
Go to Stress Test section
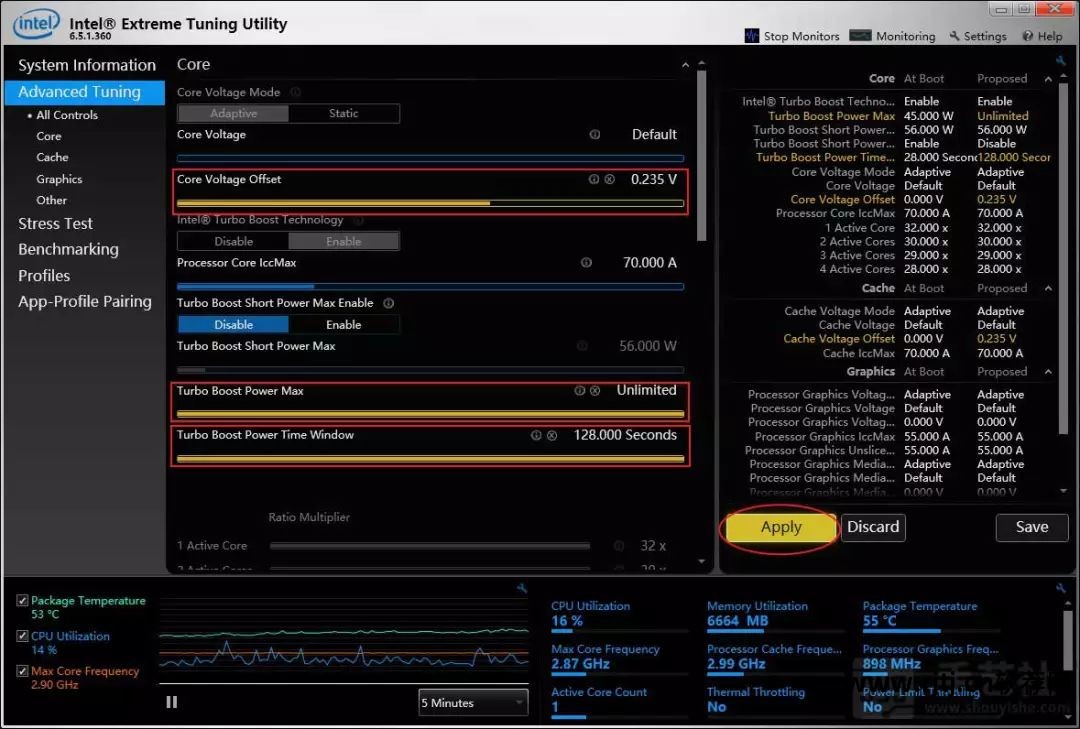click(x=55, y=224)
